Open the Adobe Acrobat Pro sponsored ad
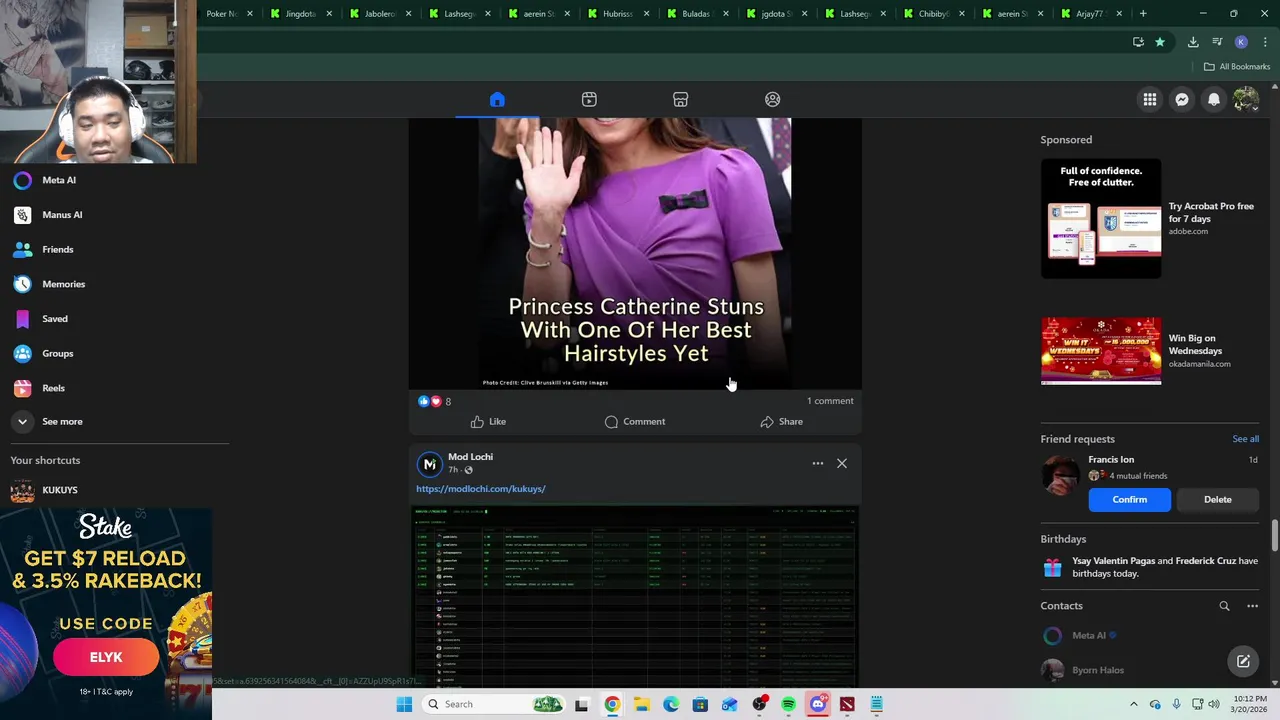The image size is (1280, 720). 1150,218
